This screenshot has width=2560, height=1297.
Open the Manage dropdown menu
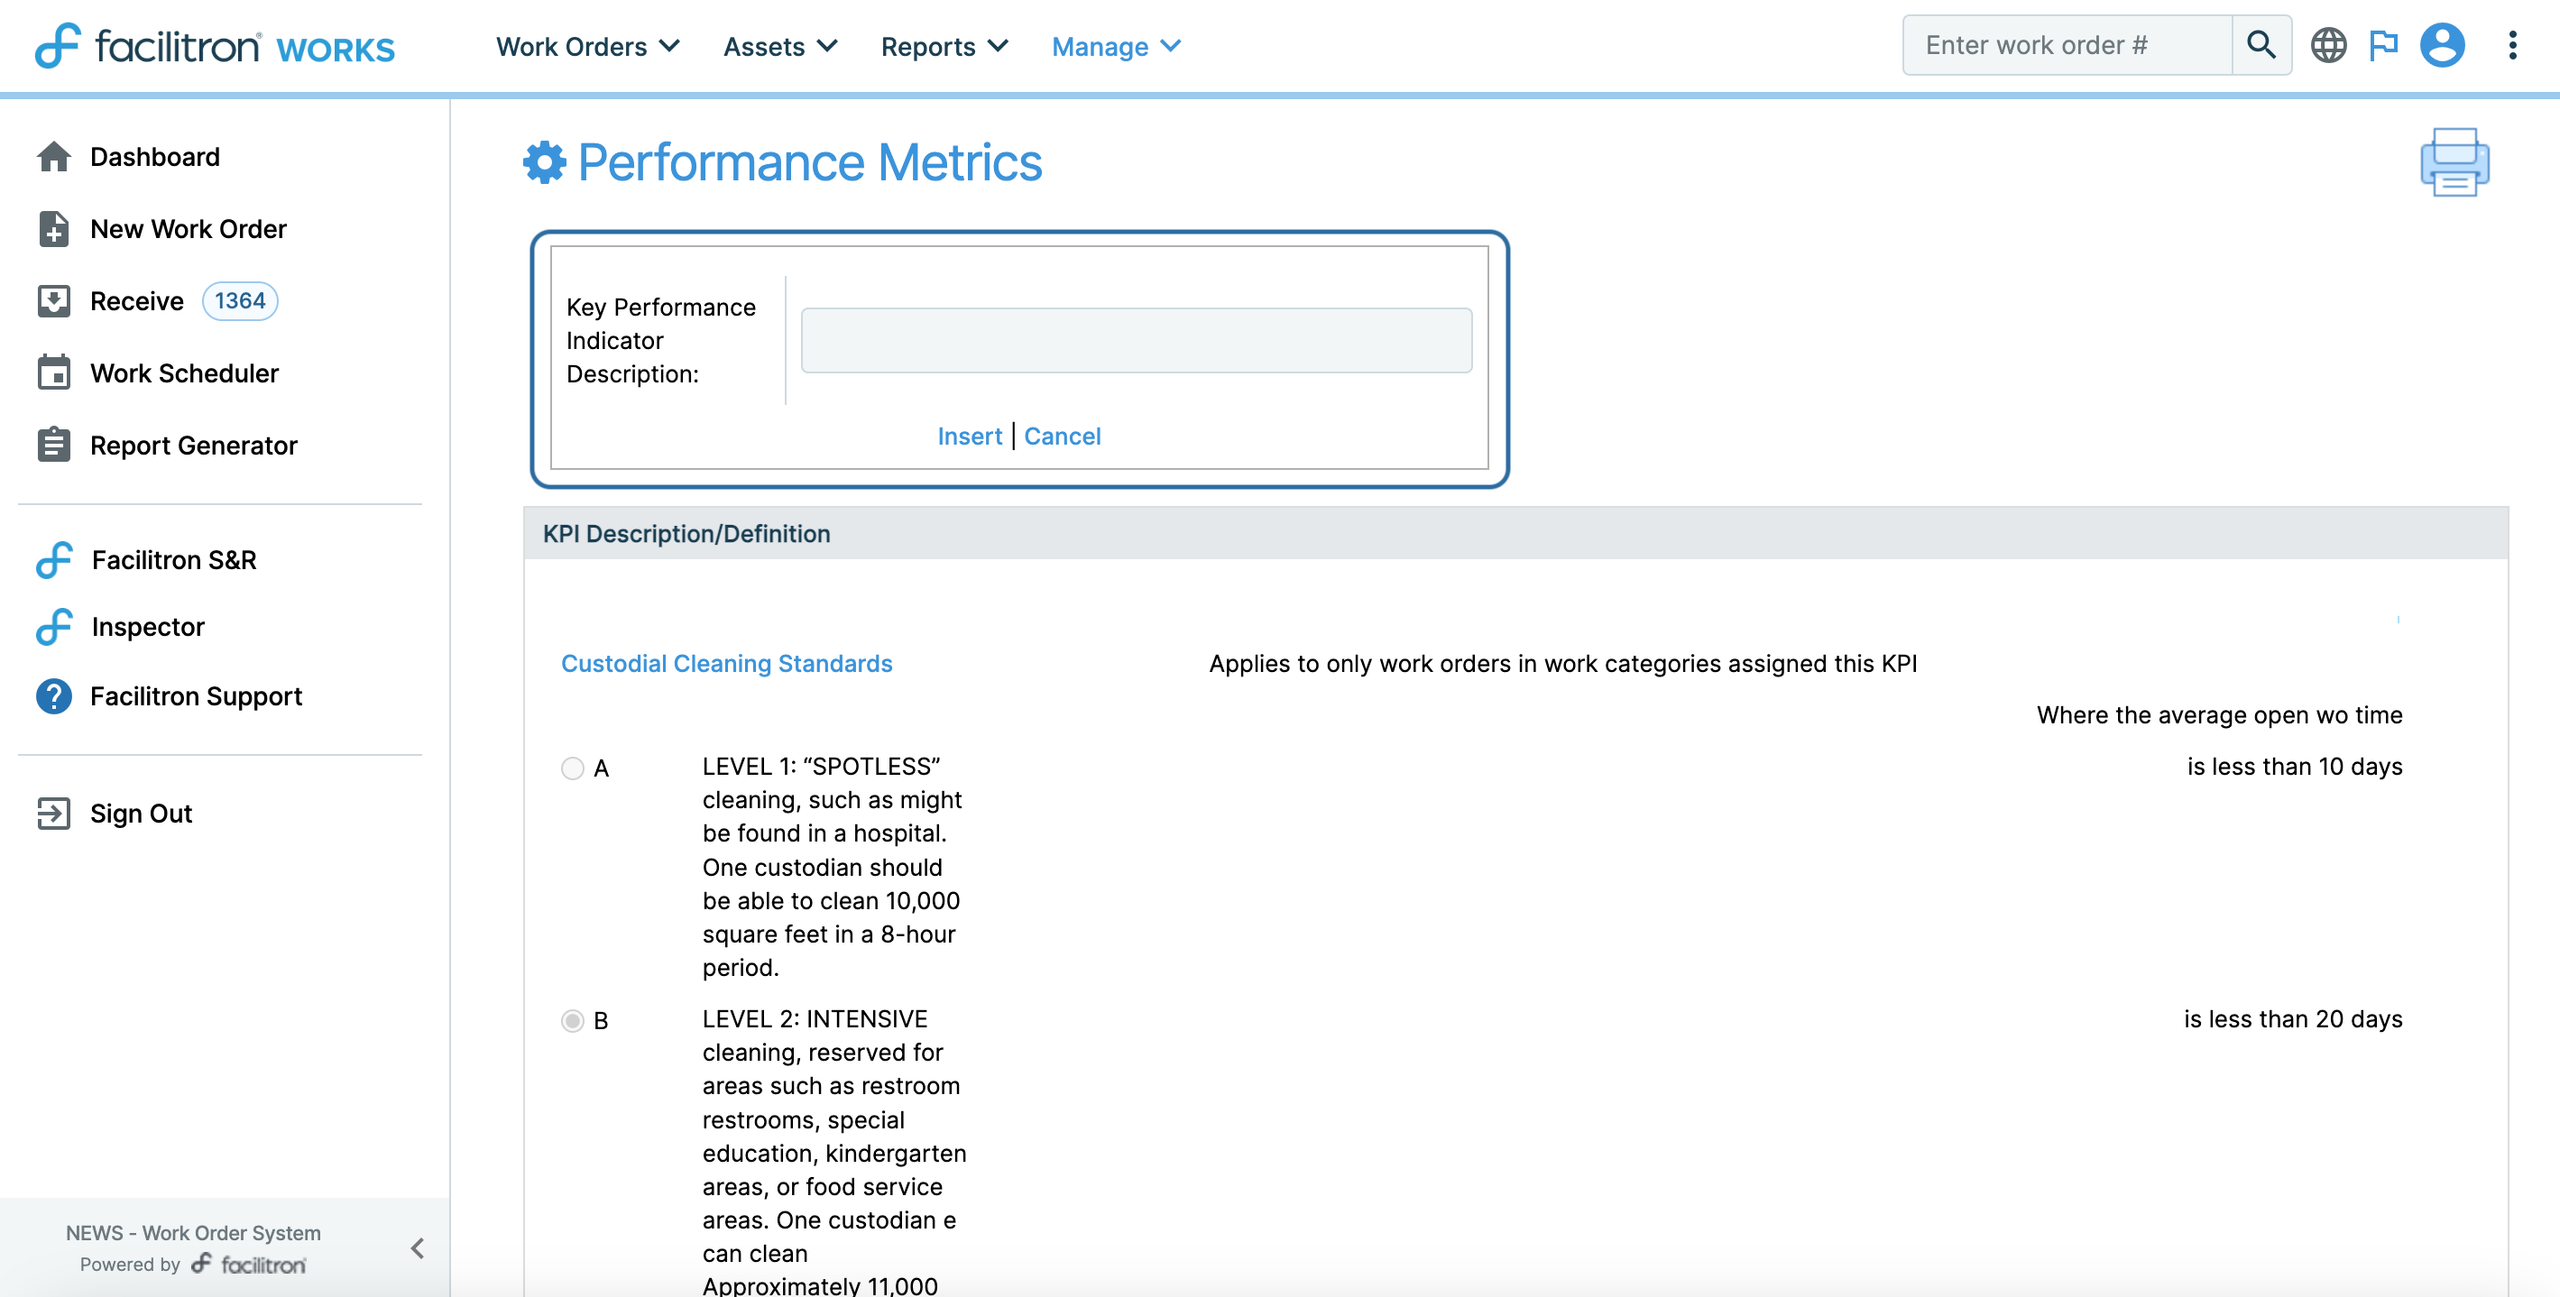(x=1116, y=46)
